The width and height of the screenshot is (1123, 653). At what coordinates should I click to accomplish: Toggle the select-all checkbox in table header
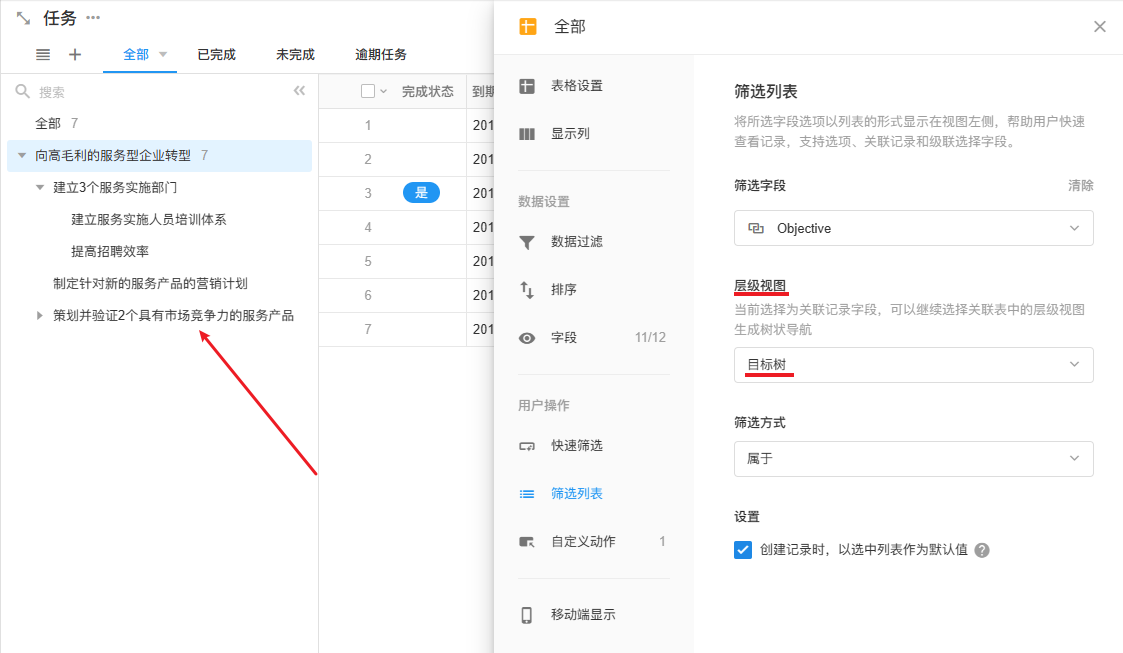(x=368, y=91)
